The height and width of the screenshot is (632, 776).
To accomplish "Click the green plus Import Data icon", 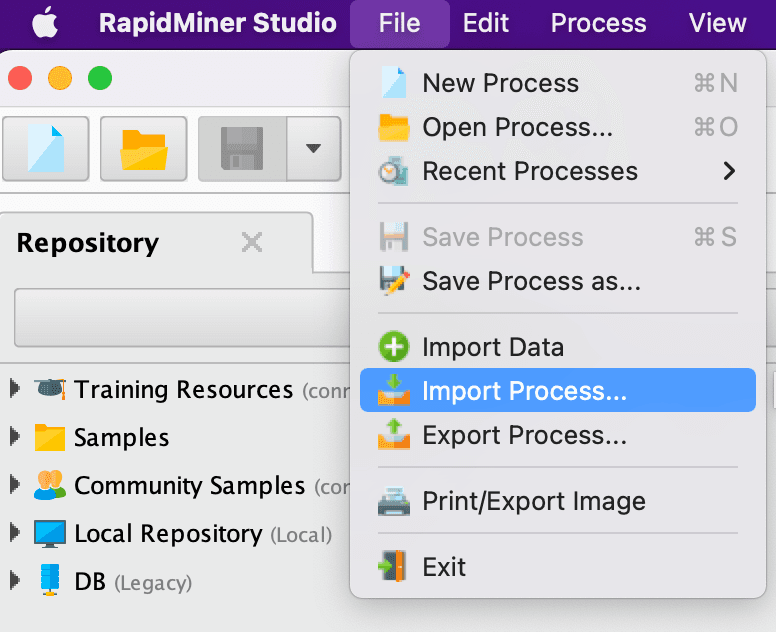I will click(394, 346).
